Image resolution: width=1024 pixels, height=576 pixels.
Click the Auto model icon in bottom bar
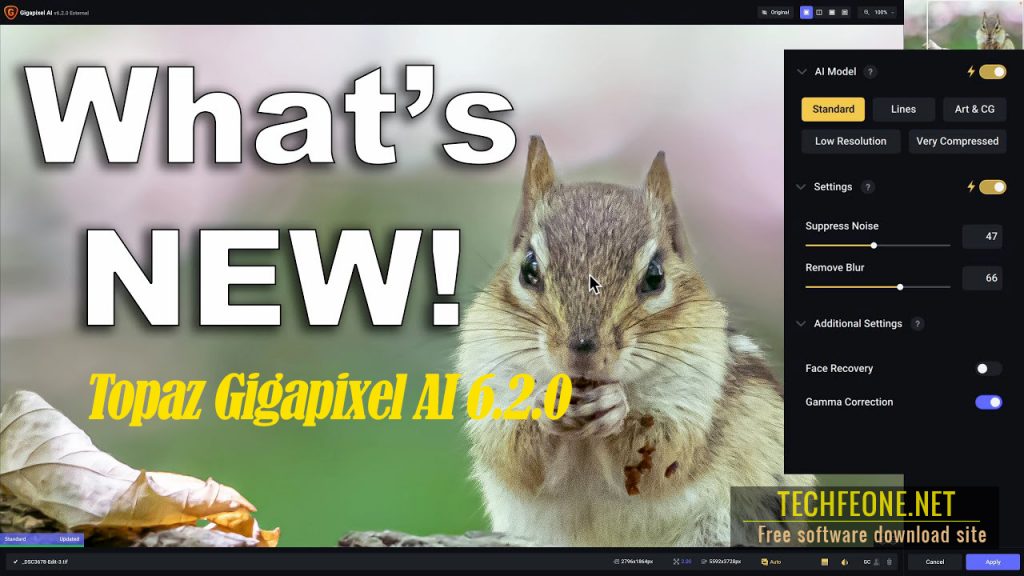click(764, 562)
